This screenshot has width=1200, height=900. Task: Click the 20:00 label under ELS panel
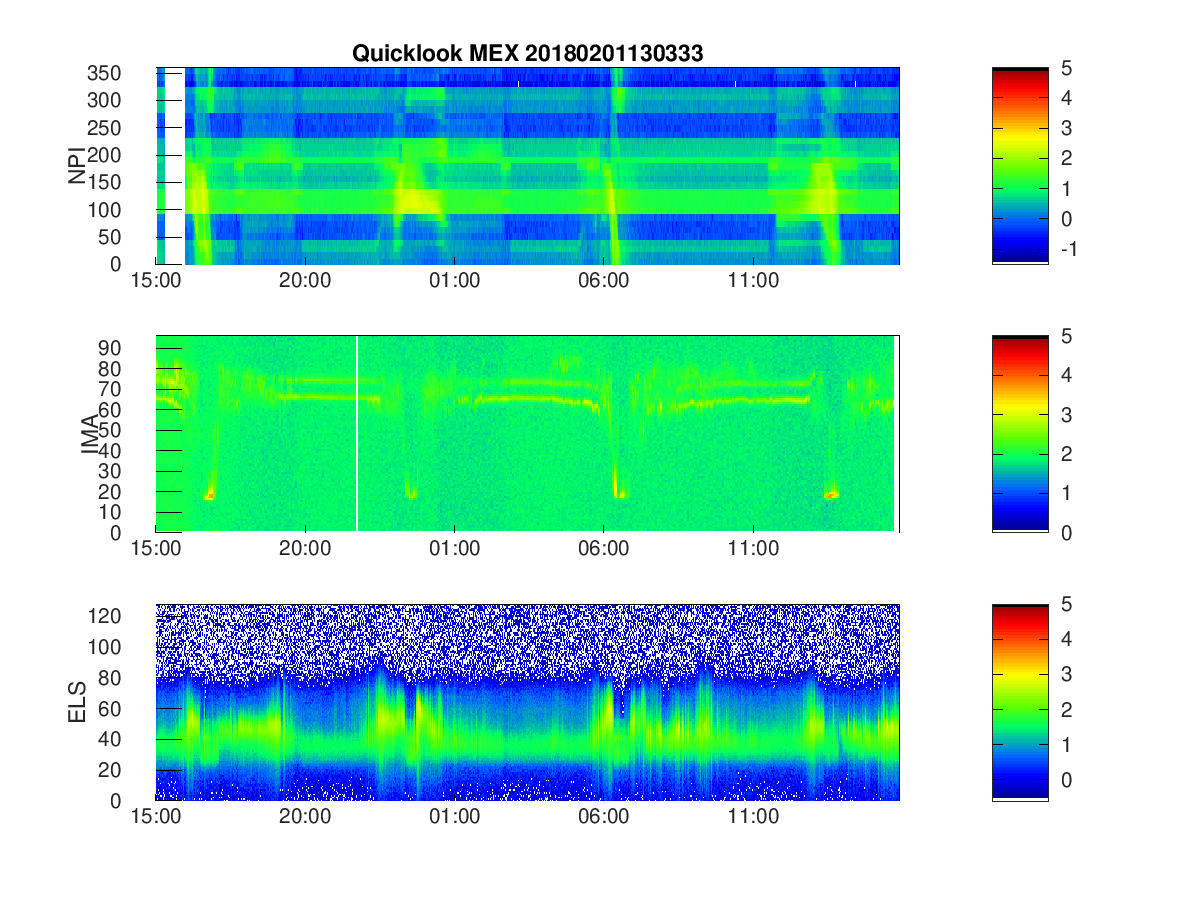(305, 818)
